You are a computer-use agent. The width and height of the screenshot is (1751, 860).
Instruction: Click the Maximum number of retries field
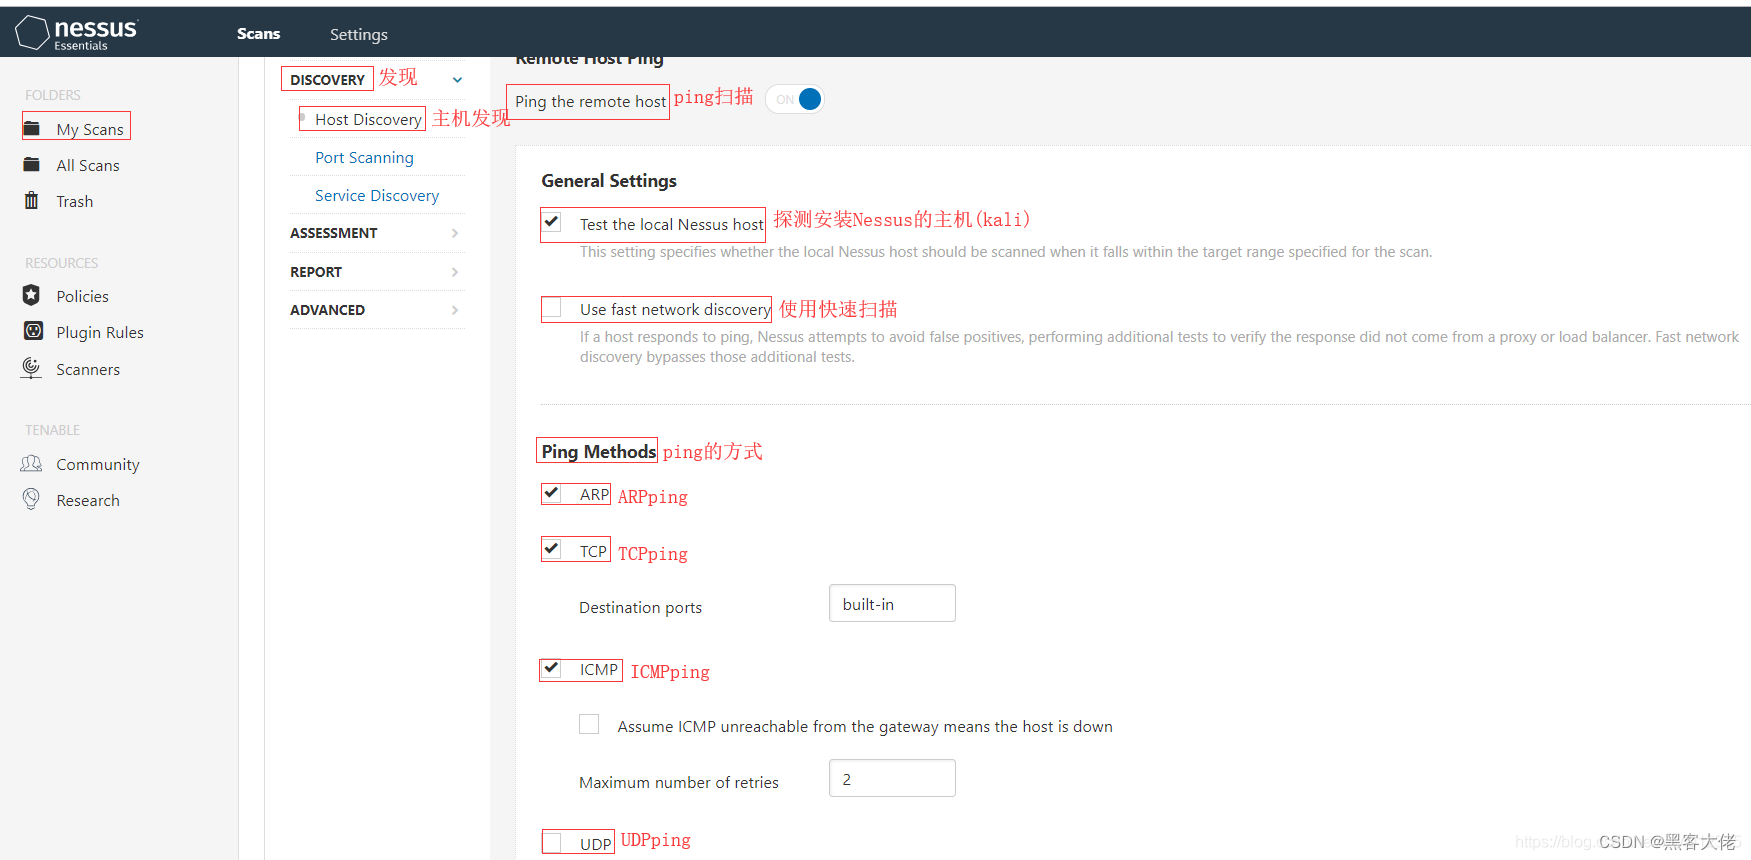tap(892, 778)
